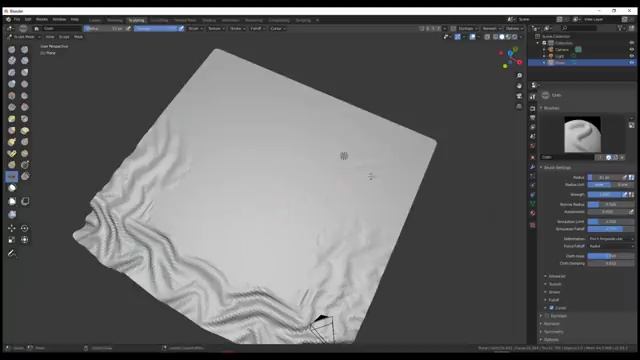Select the Box Mask tool
This screenshot has height=360, width=640.
click(x=12, y=201)
